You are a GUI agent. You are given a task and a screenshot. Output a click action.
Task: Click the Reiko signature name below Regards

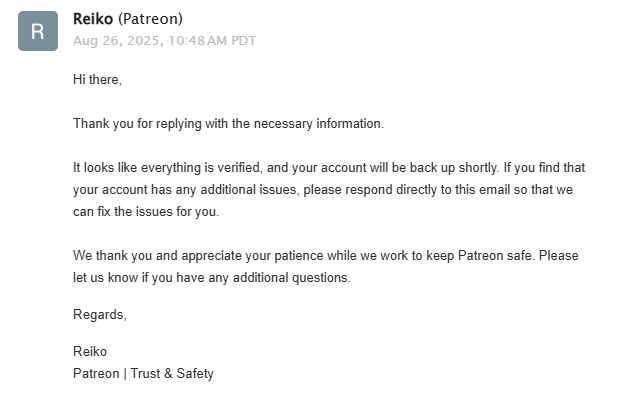point(90,351)
